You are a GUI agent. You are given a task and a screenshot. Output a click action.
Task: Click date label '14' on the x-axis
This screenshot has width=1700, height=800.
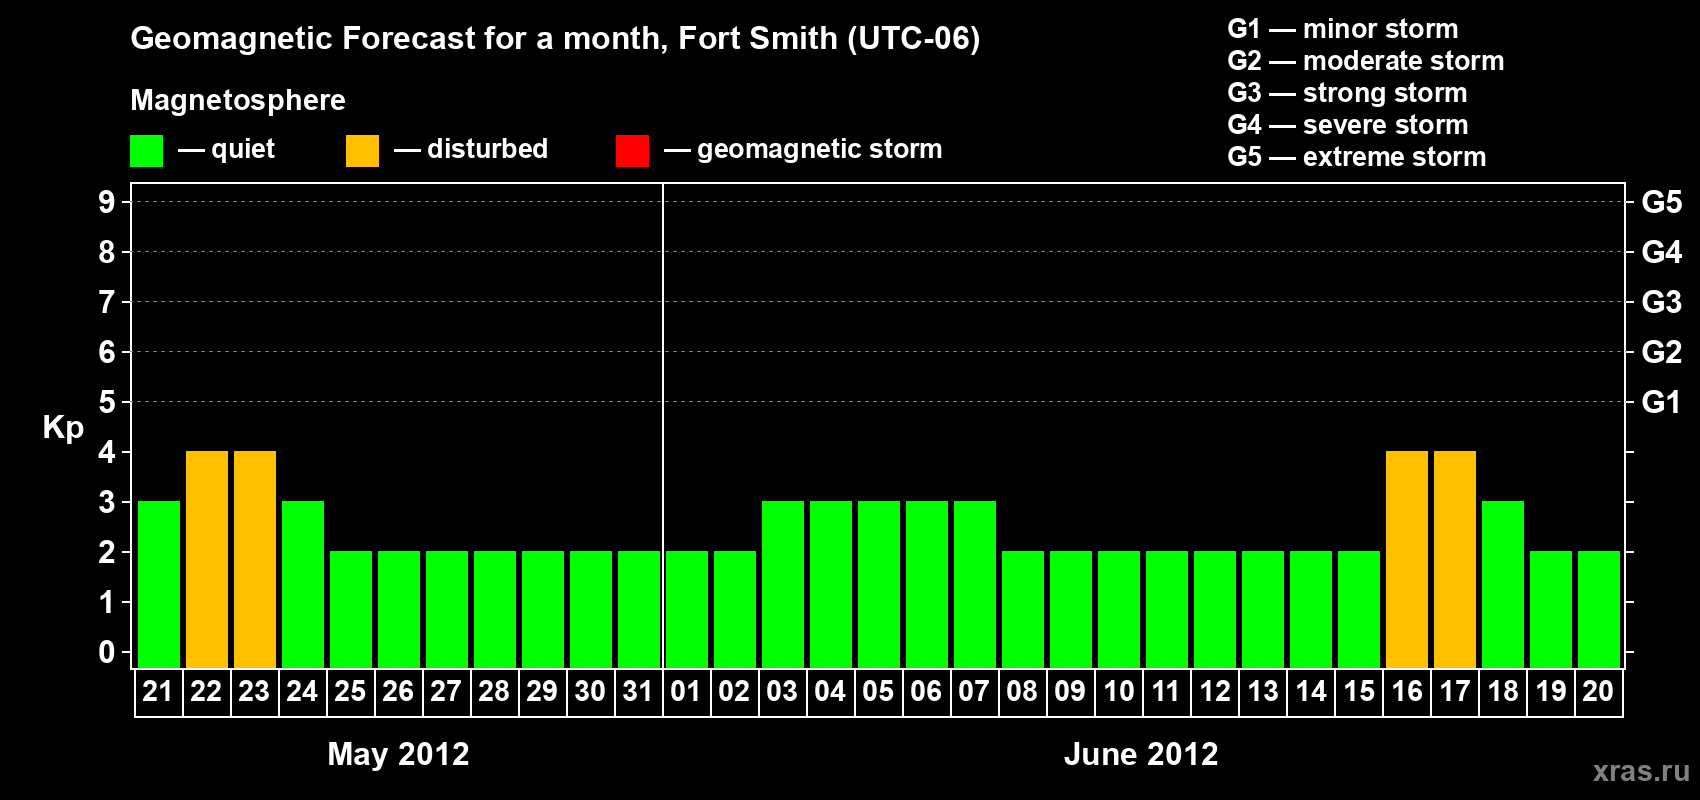[1310, 691]
